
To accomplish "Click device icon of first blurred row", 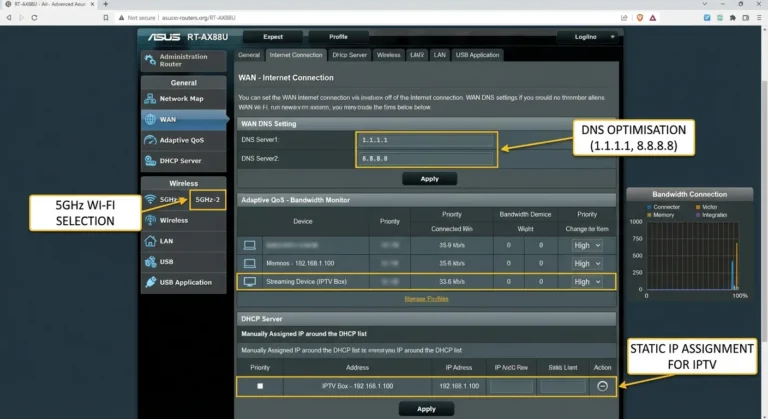I will (x=249, y=245).
